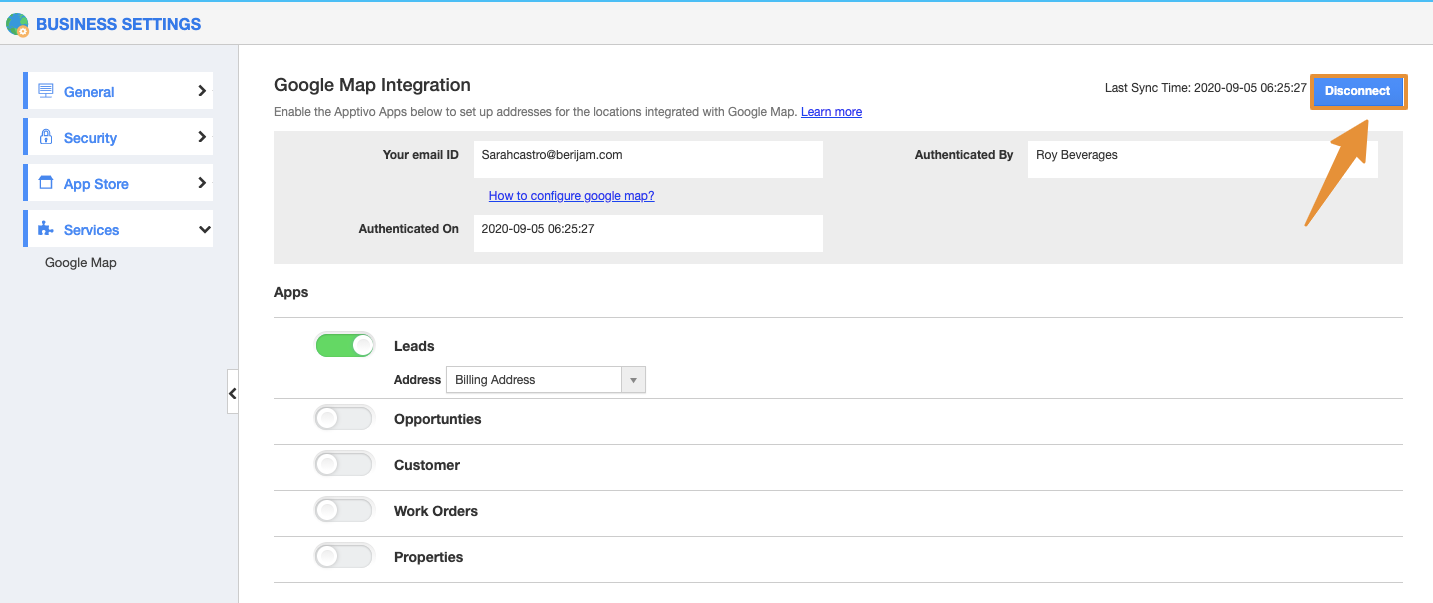The height and width of the screenshot is (603, 1433).
Task: Disable the Leads toggle switch
Action: click(x=344, y=345)
